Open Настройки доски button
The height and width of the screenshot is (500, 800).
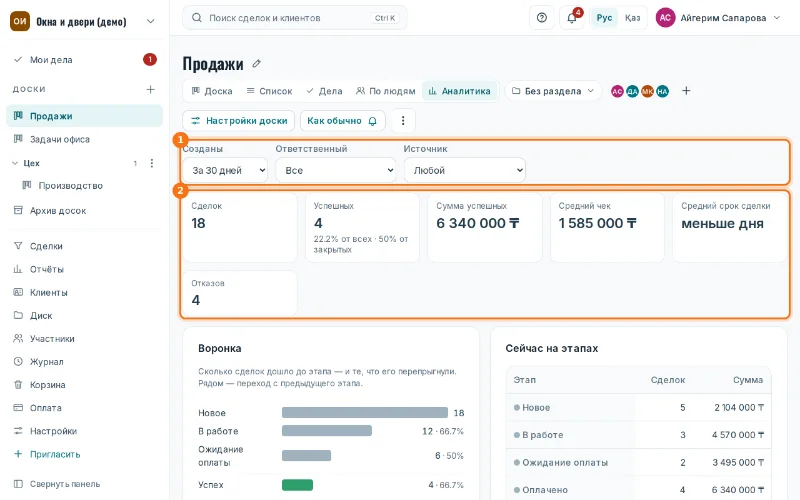[239, 121]
